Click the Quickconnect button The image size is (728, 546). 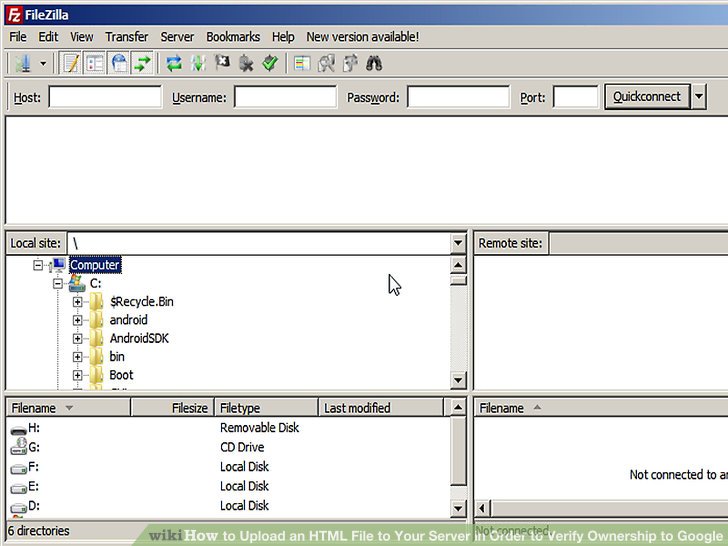646,97
